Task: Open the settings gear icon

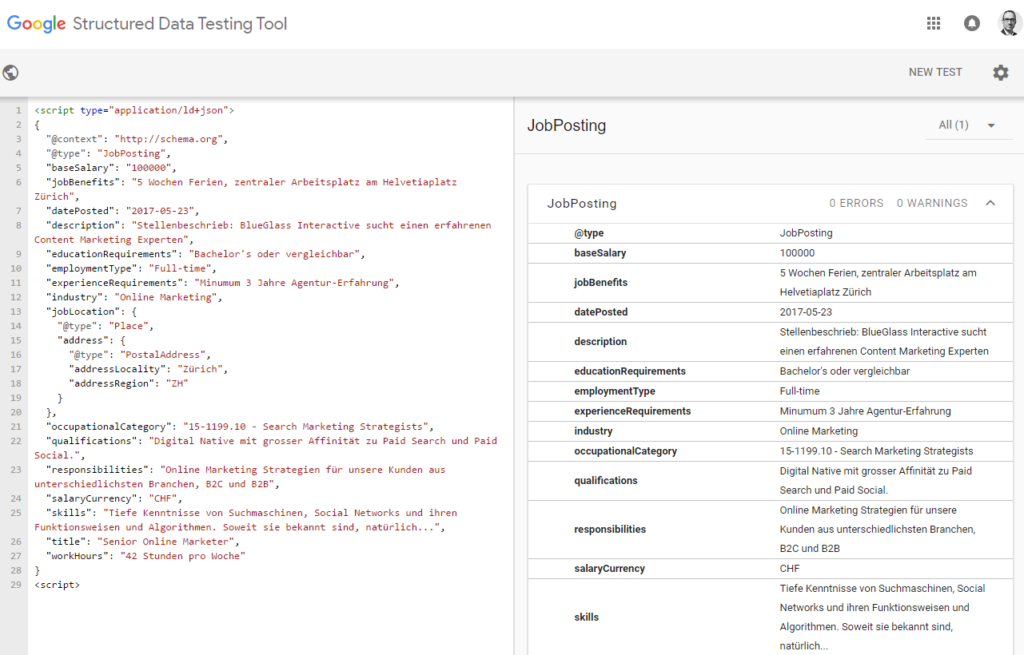Action: pyautogui.click(x=1000, y=72)
